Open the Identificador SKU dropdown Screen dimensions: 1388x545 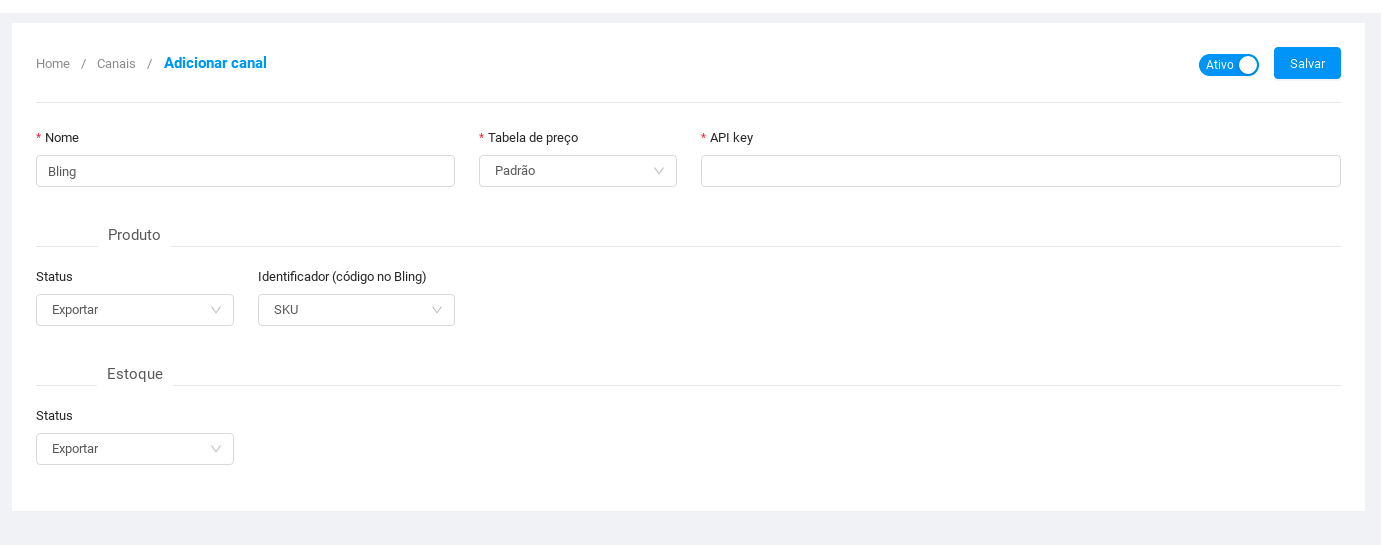(x=356, y=310)
